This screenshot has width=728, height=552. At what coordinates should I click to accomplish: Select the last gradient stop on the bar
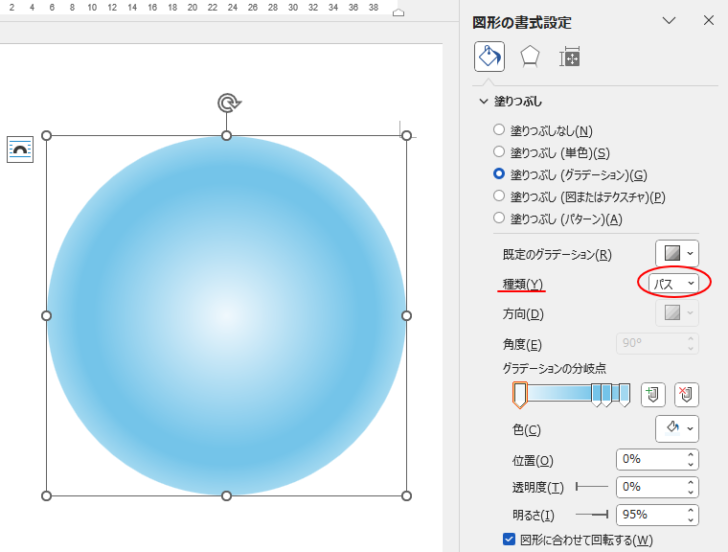pos(624,395)
